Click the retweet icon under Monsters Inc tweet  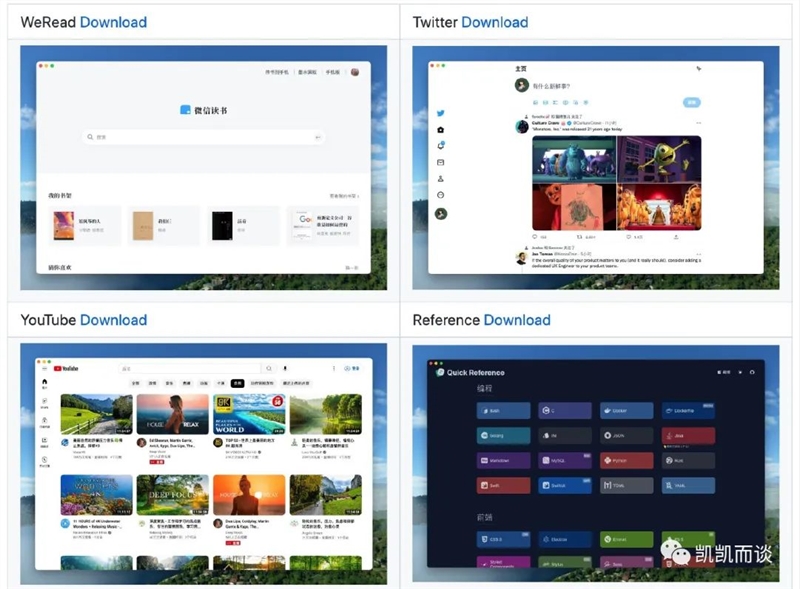click(x=580, y=237)
